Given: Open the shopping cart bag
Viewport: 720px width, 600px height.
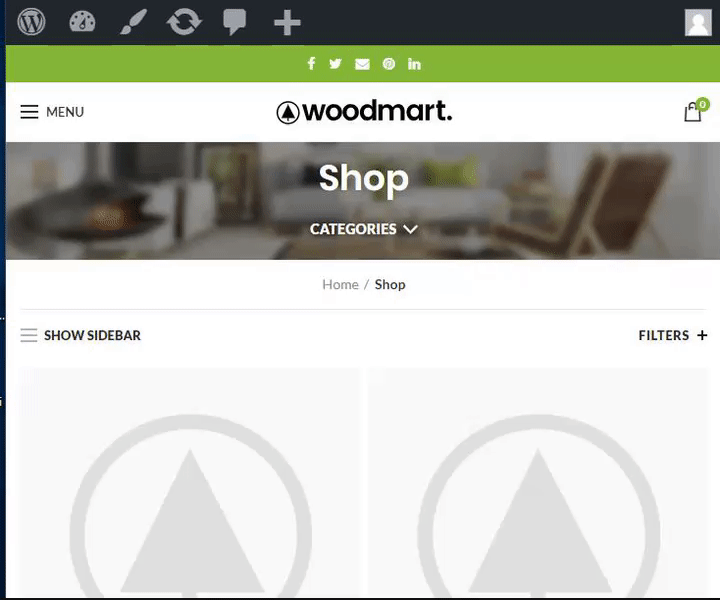Looking at the screenshot, I should pos(694,111).
